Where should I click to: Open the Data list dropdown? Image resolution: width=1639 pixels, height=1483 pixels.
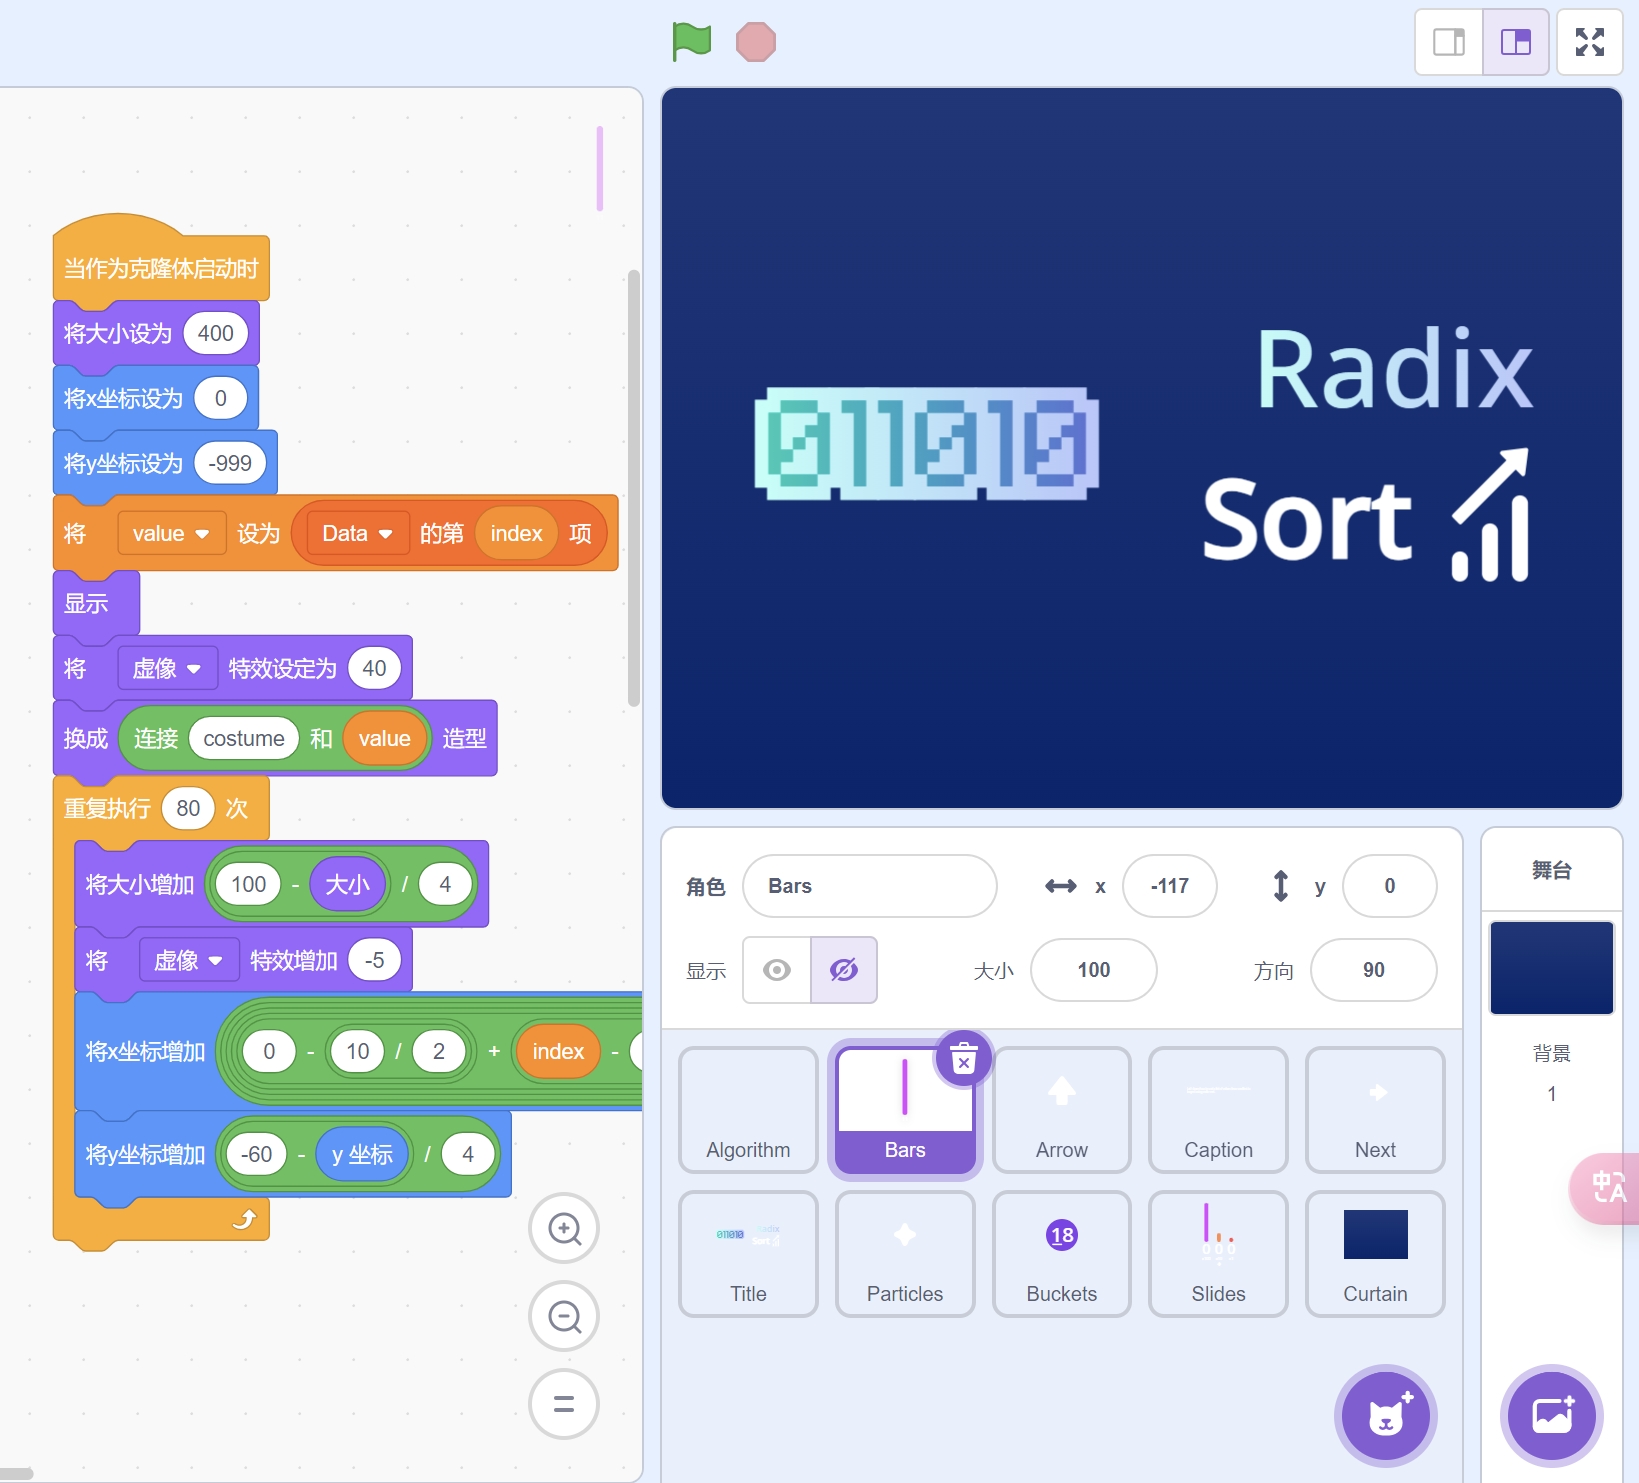pos(385,534)
